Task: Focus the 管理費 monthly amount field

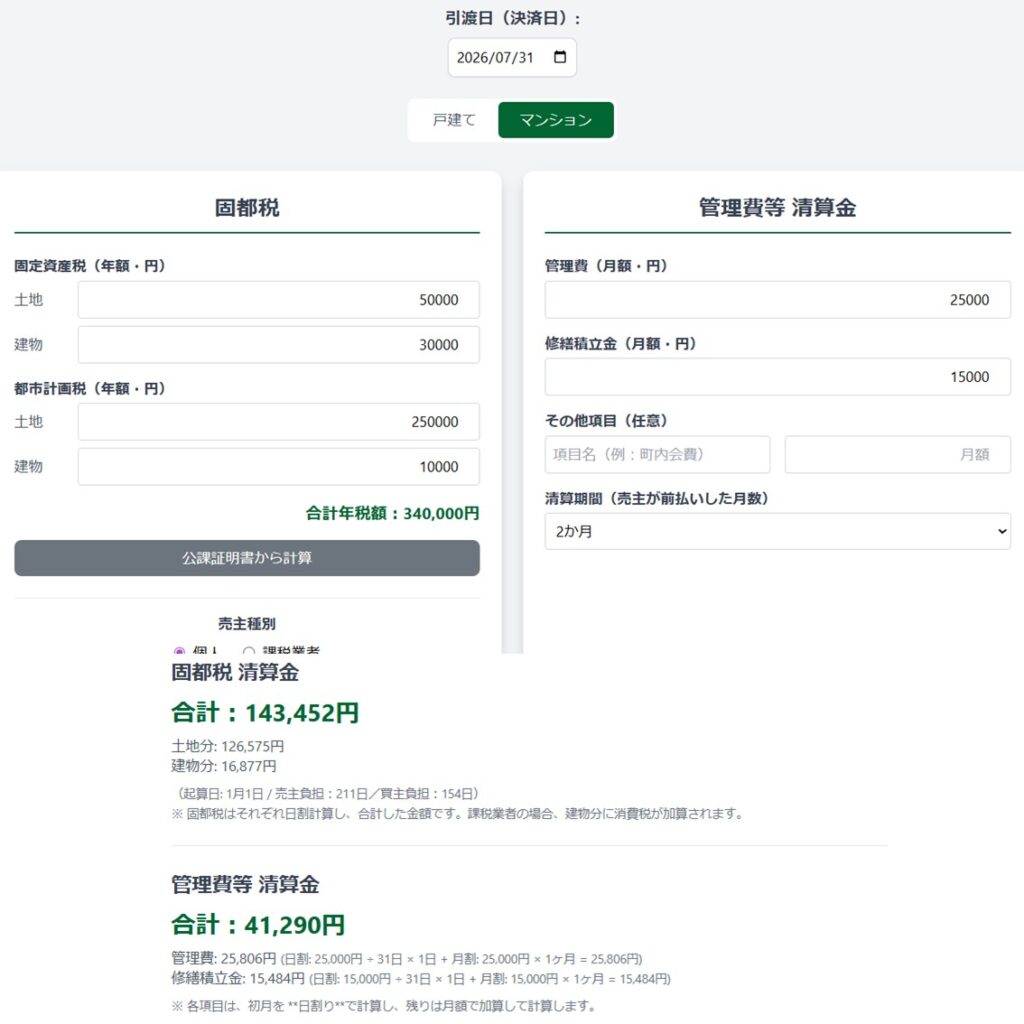Action: pyautogui.click(x=777, y=300)
